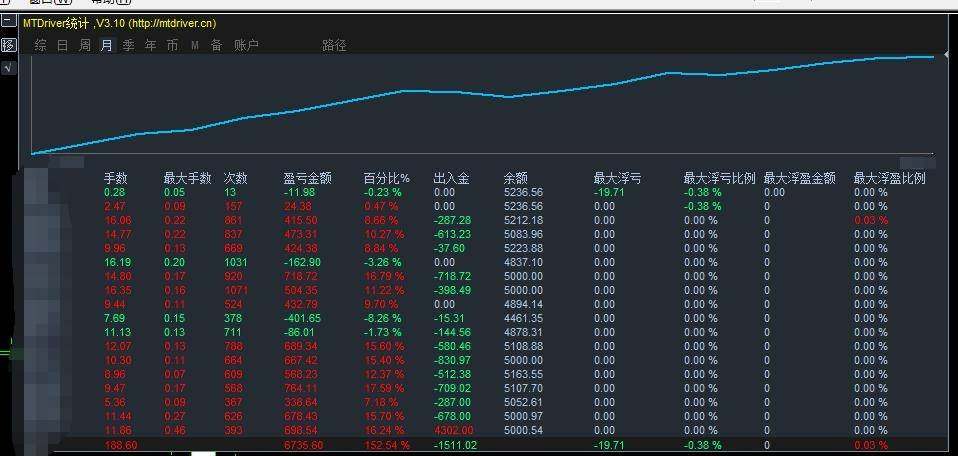Click the M tab
The height and width of the screenshot is (456, 958).
(x=194, y=45)
